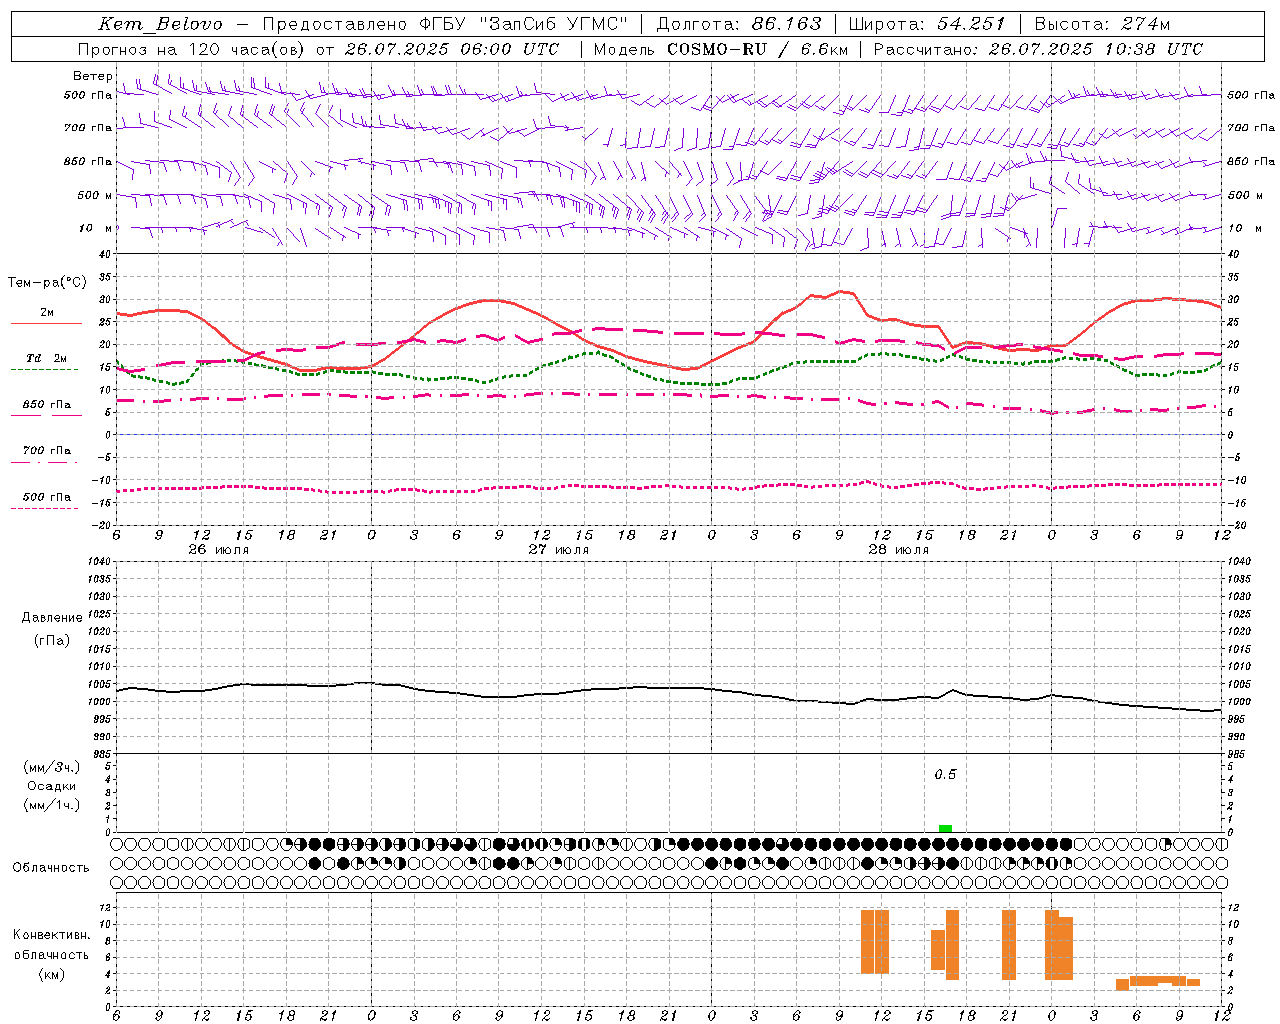Viewport: 1280px width, 1024px height.
Task: Select the Тем-ра(°C) axis label
Action: pyautogui.click(x=47, y=283)
